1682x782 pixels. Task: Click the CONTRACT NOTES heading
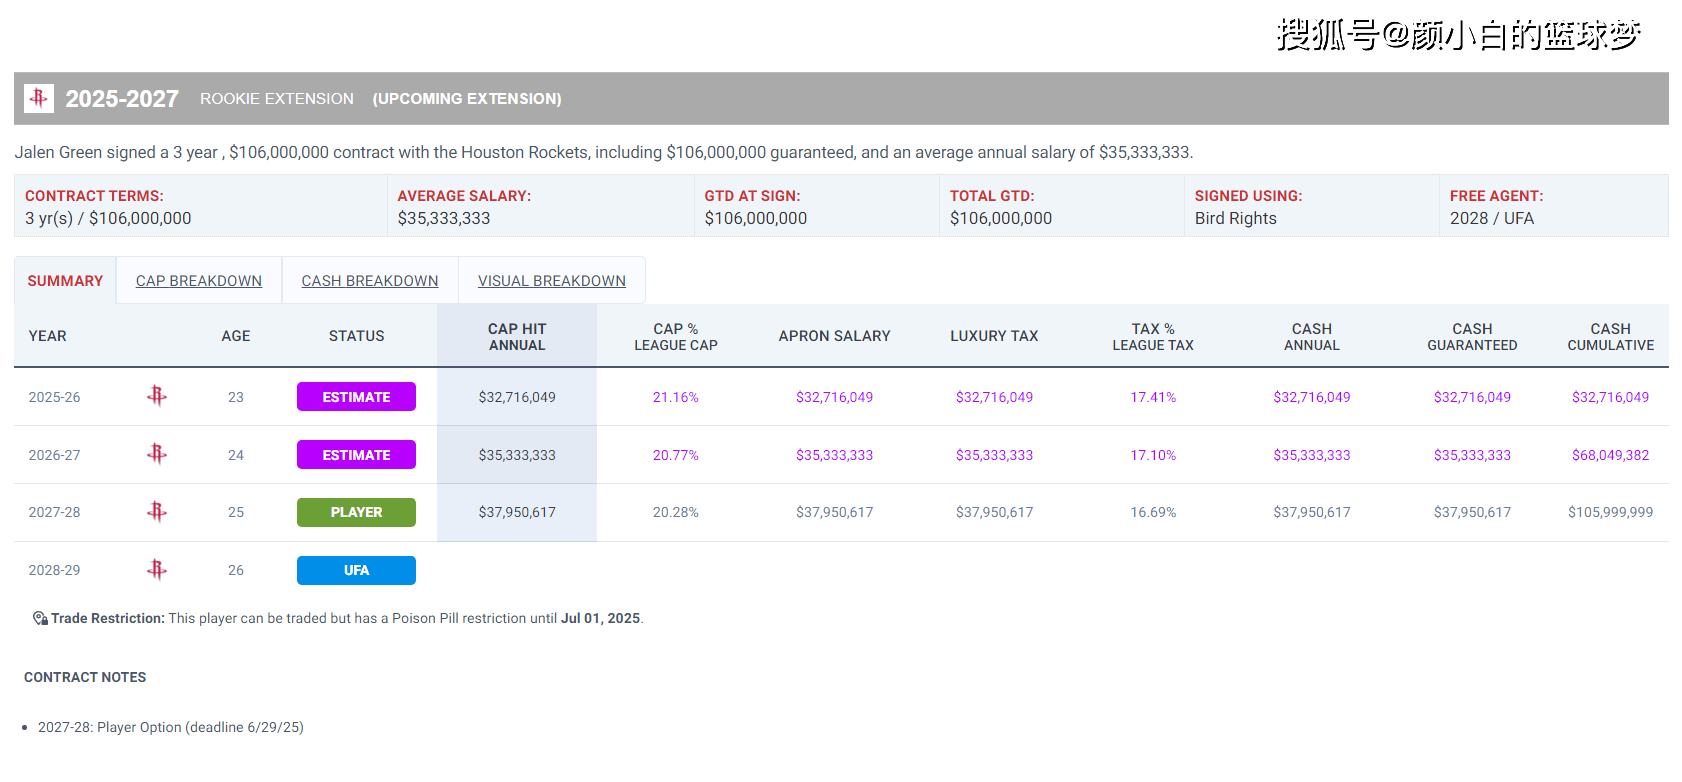(85, 677)
